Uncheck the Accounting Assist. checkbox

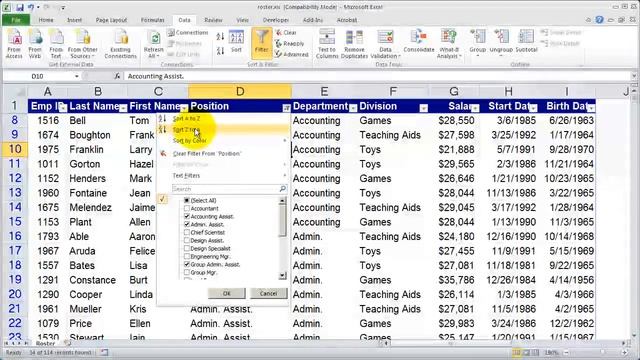(187, 216)
